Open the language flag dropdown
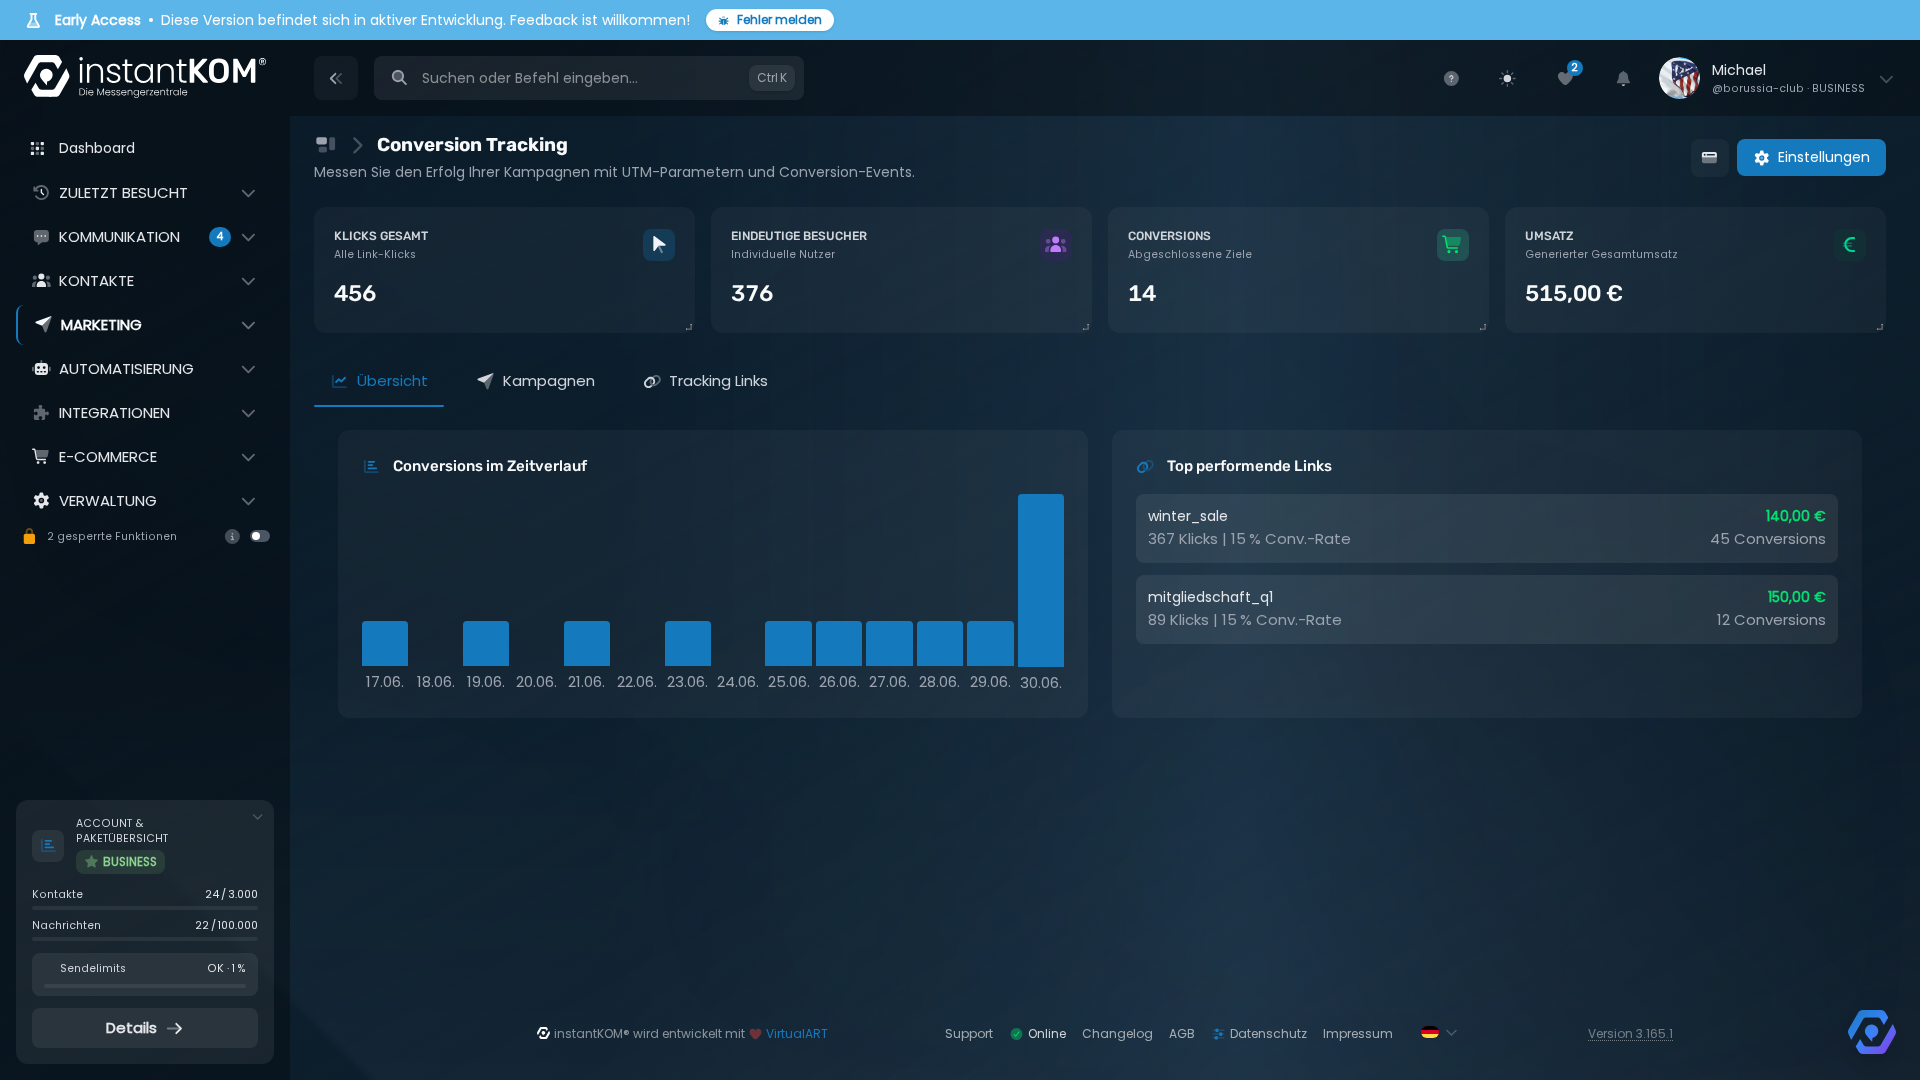The height and width of the screenshot is (1080, 1920). click(x=1439, y=1033)
